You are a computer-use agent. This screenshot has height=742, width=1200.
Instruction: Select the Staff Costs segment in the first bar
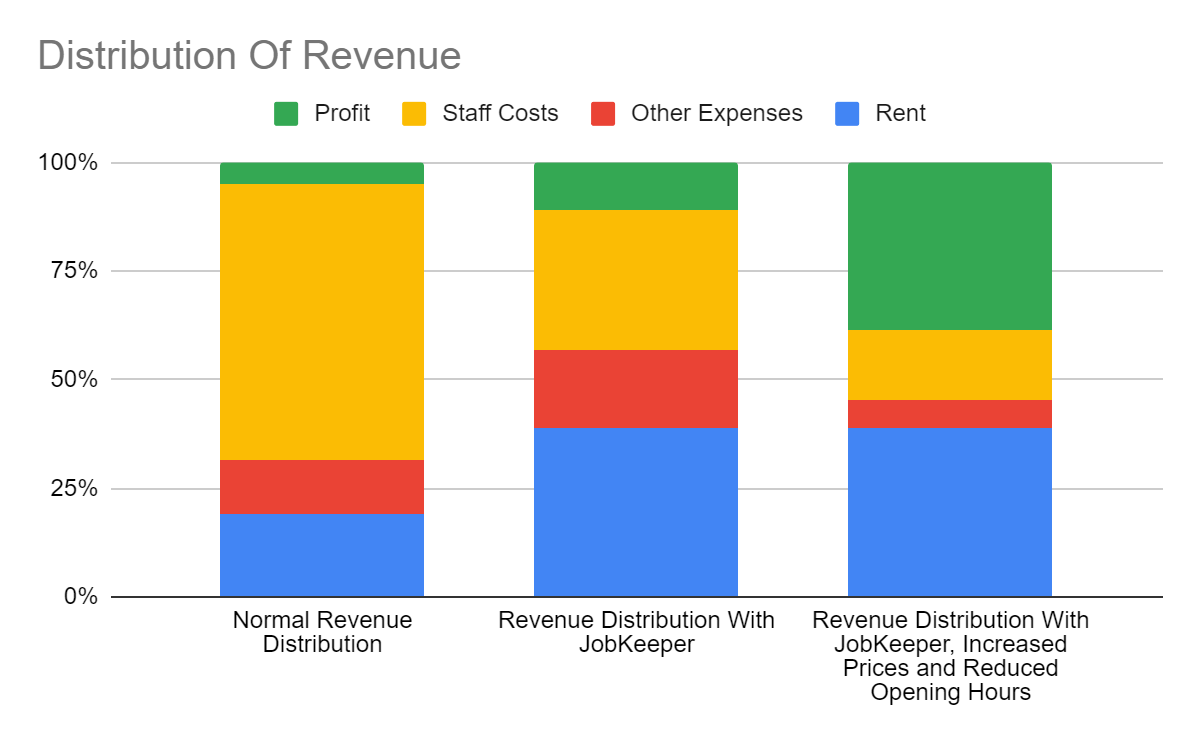tap(322, 320)
